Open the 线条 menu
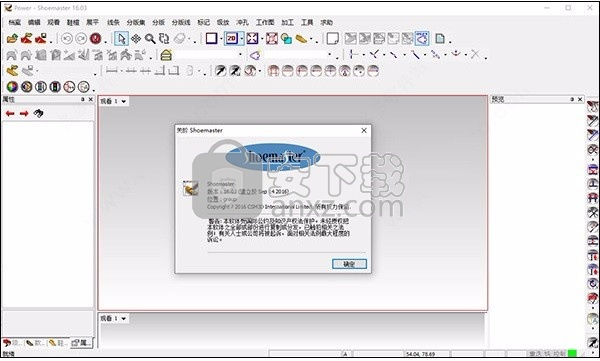 [x=113, y=22]
